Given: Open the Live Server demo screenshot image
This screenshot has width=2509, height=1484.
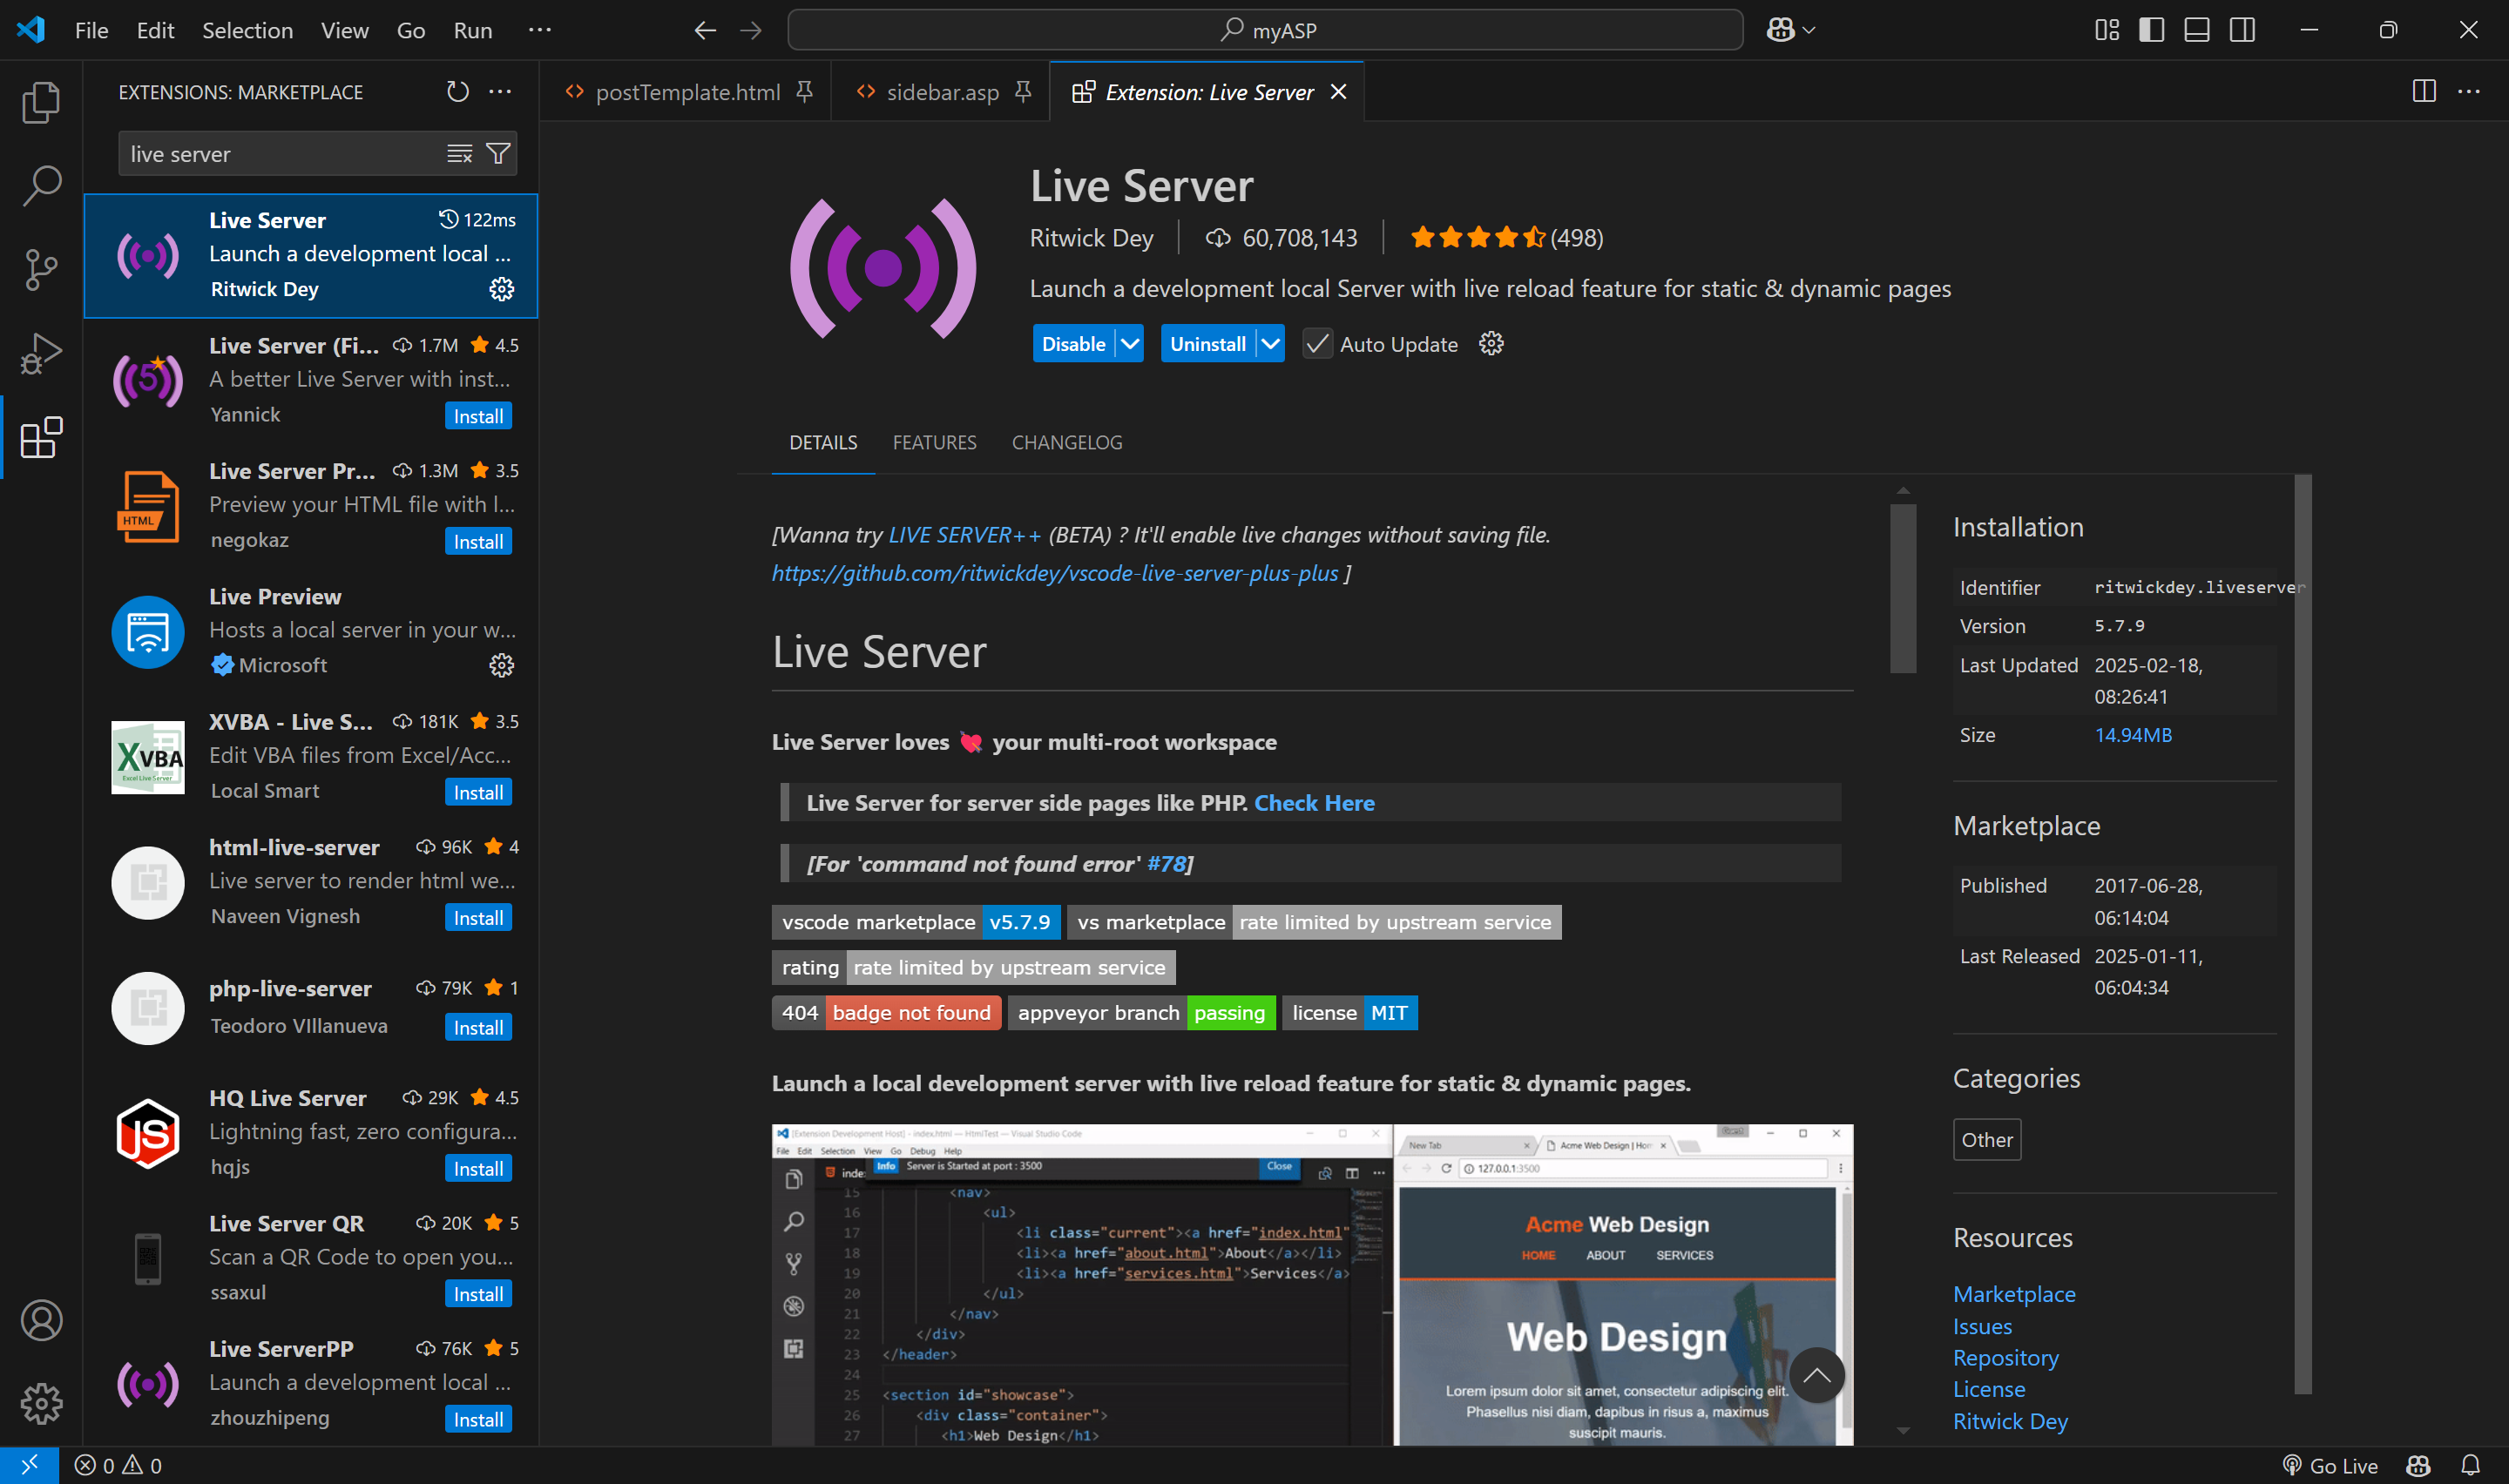Looking at the screenshot, I should click(1312, 1285).
